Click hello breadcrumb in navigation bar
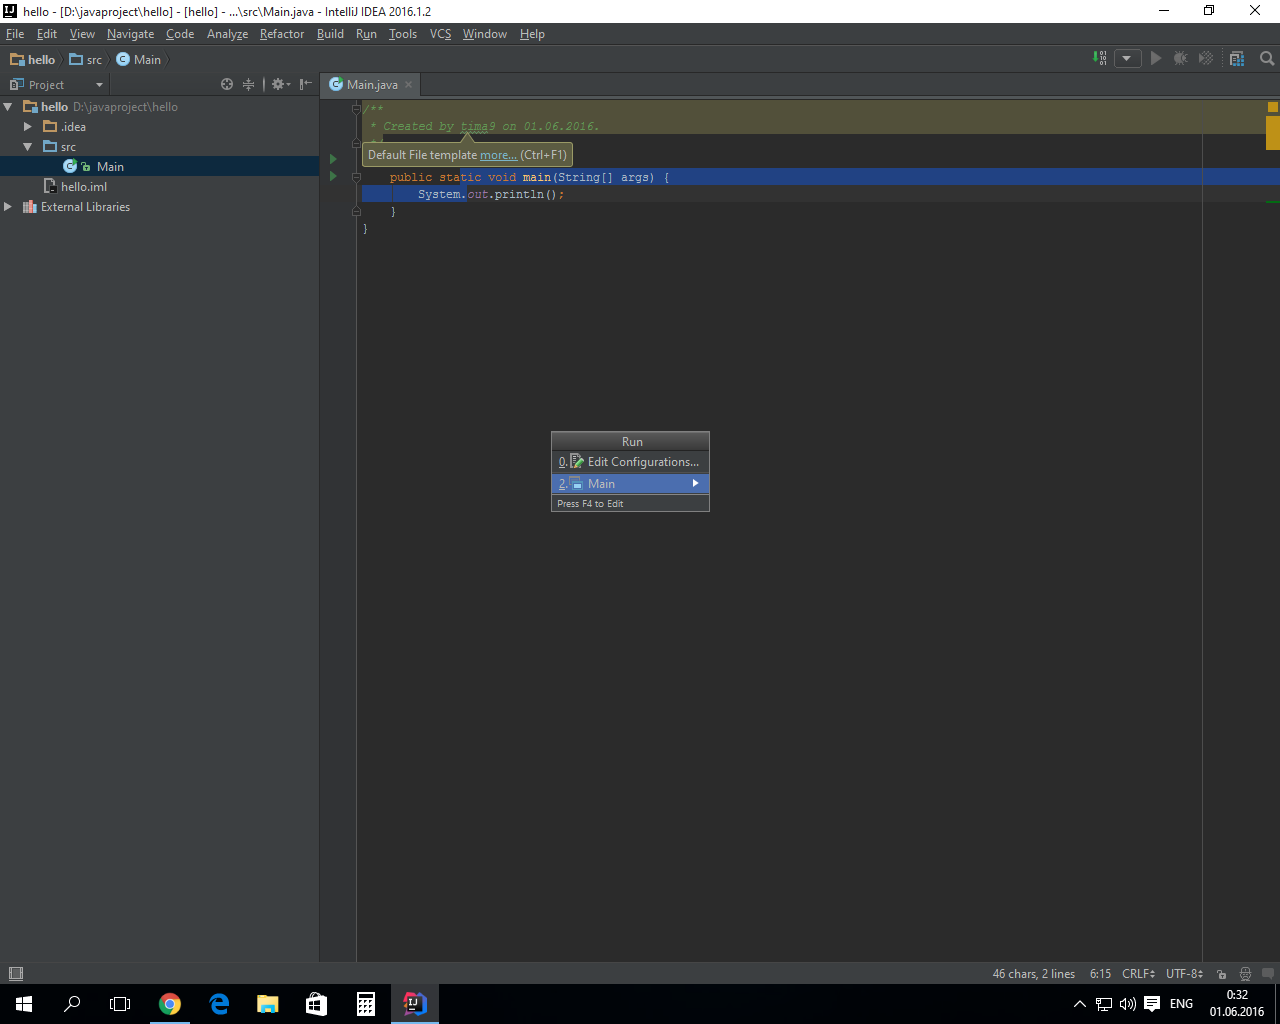This screenshot has height=1024, width=1280. pyautogui.click(x=33, y=60)
